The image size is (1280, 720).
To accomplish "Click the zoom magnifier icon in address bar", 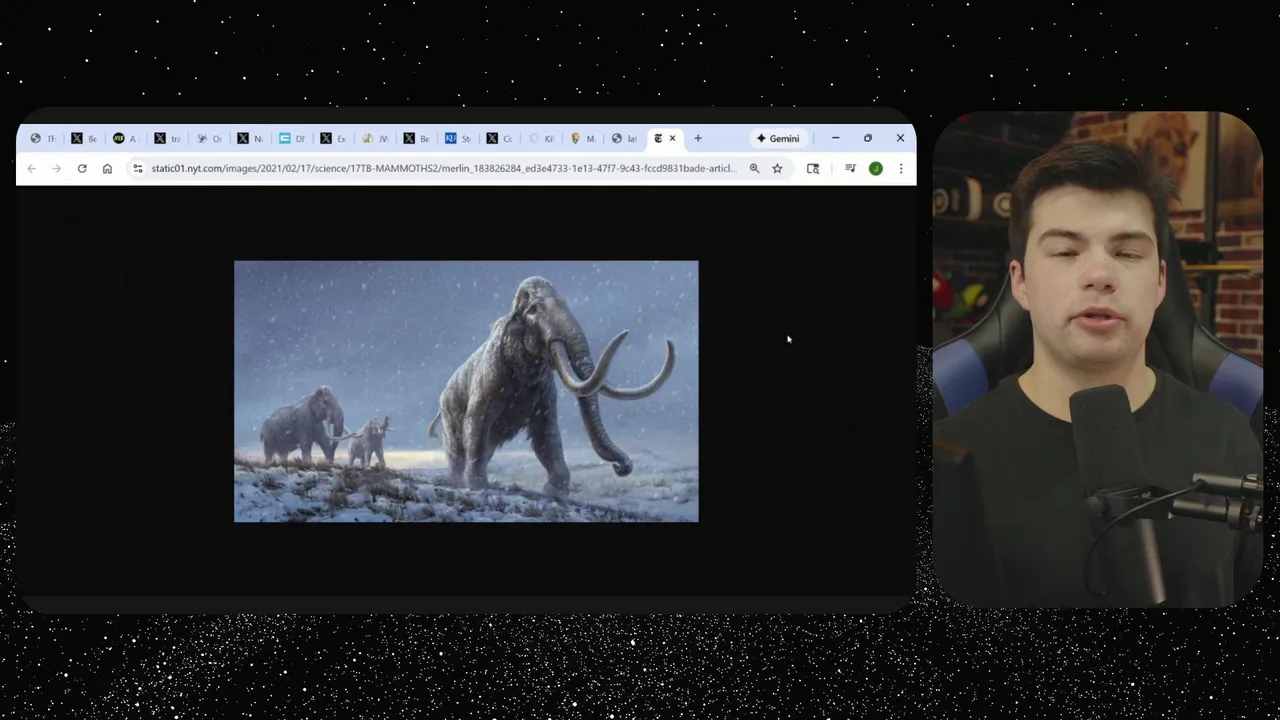I will point(755,169).
